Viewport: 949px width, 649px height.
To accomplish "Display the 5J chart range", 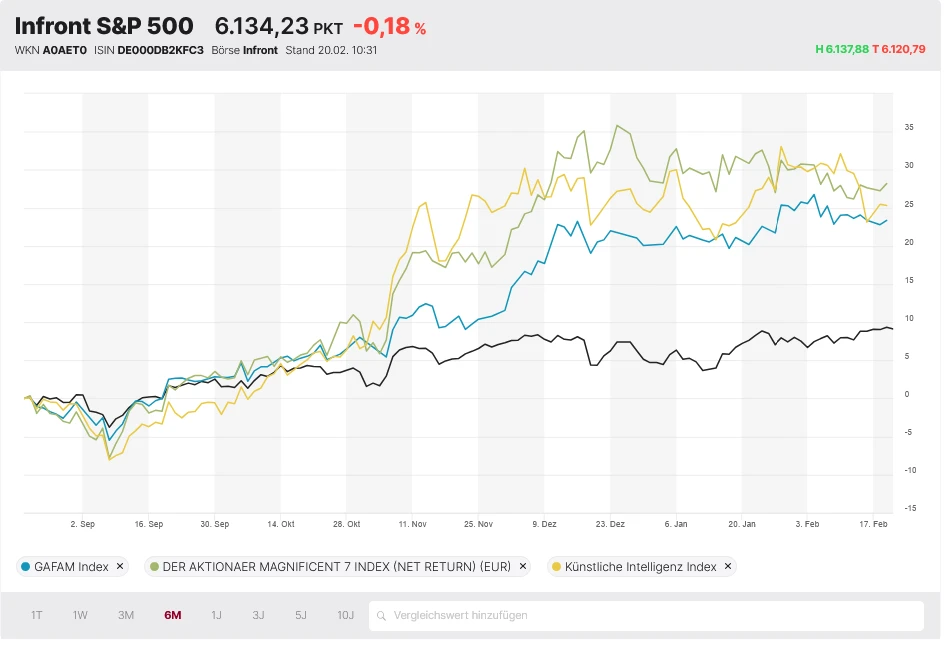I will click(301, 615).
